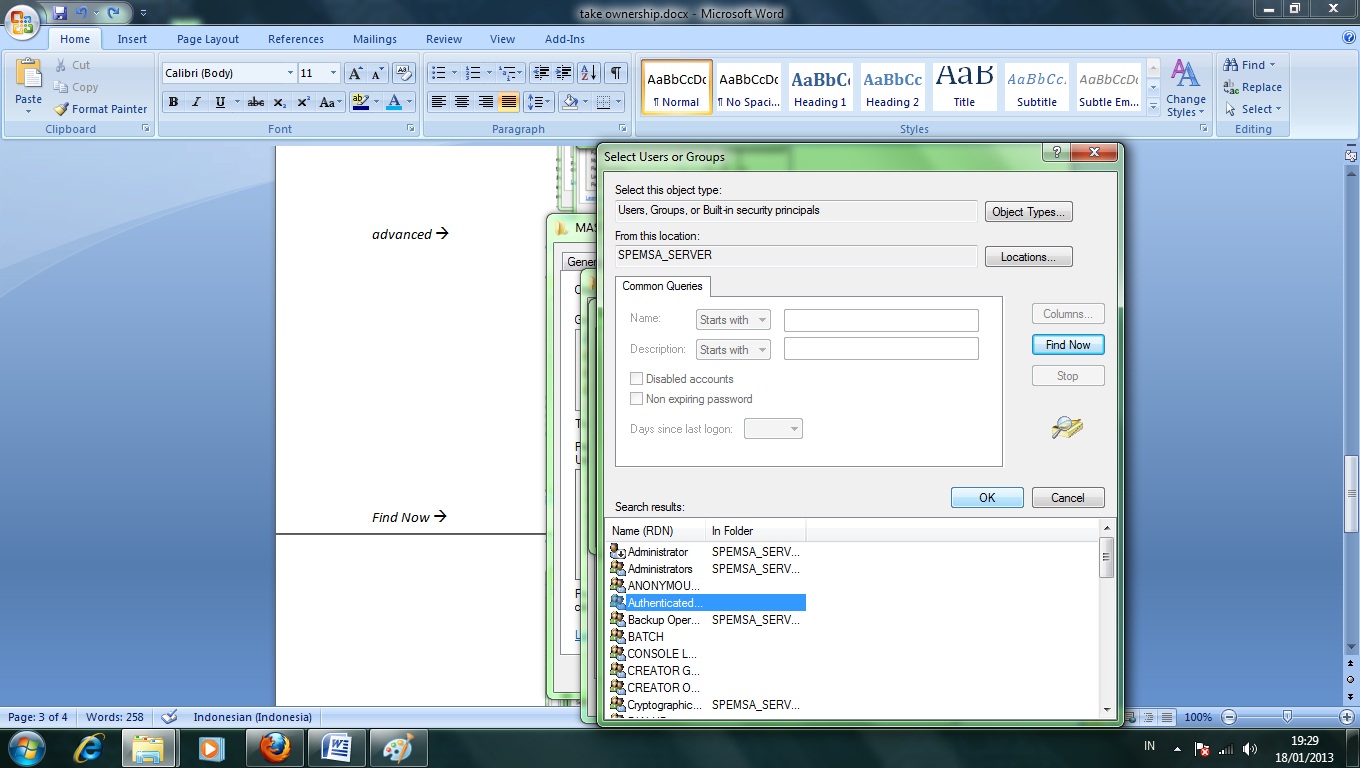Viewport: 1360px width, 768px height.
Task: Confirm selection with OK button
Action: (x=987, y=498)
